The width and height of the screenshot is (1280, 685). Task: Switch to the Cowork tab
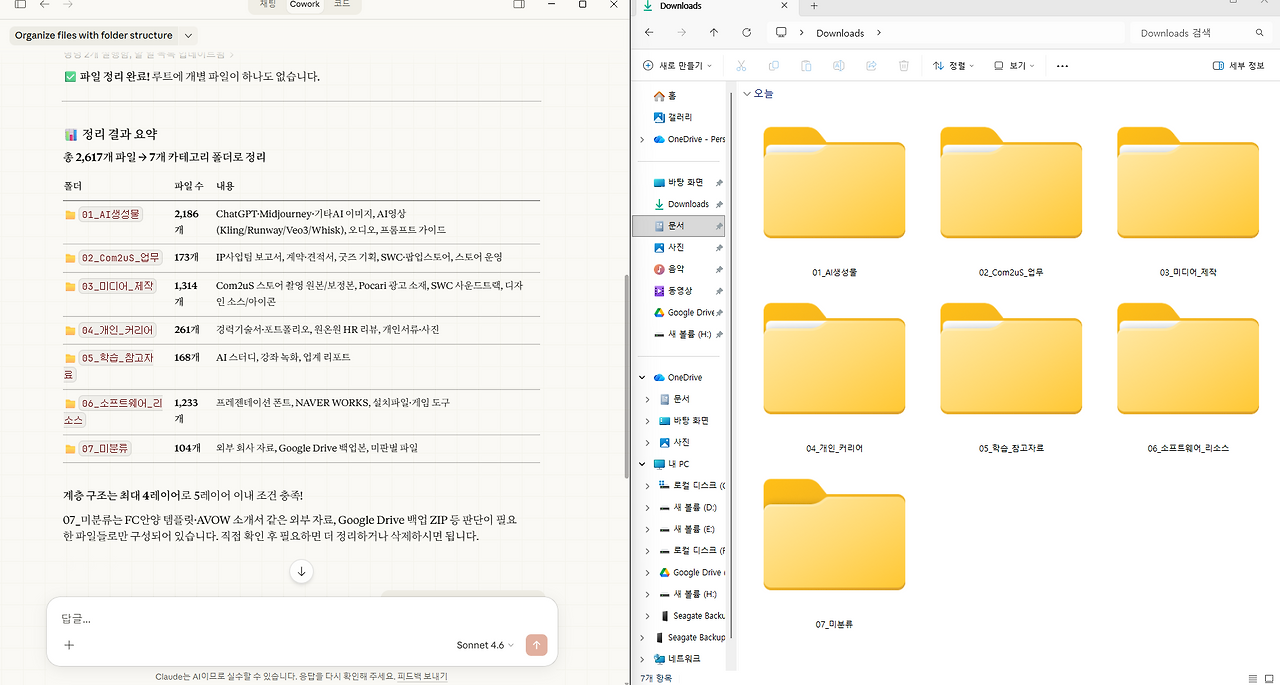(304, 5)
